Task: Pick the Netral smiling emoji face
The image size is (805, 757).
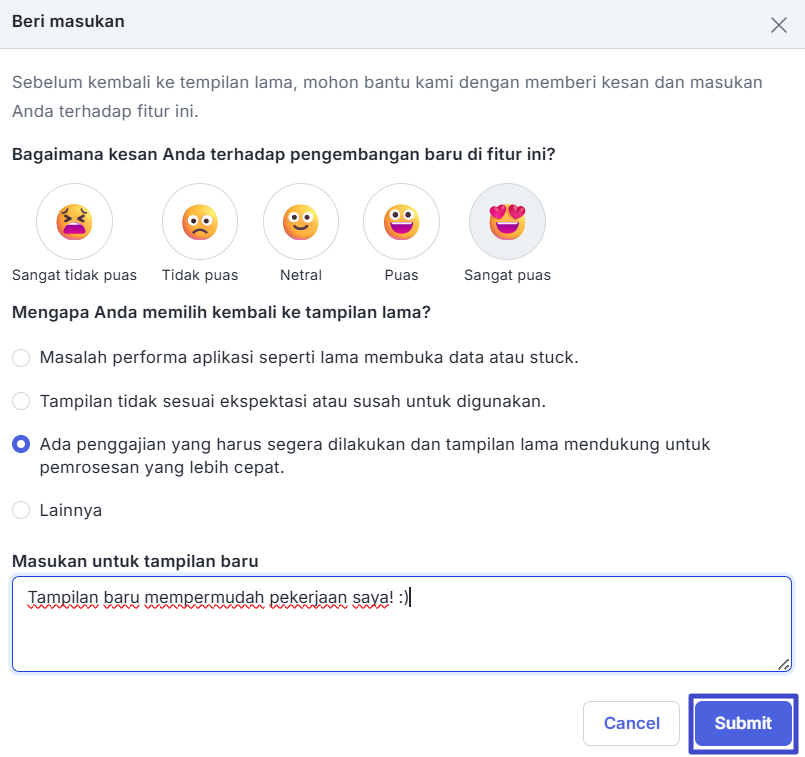Action: 301,222
